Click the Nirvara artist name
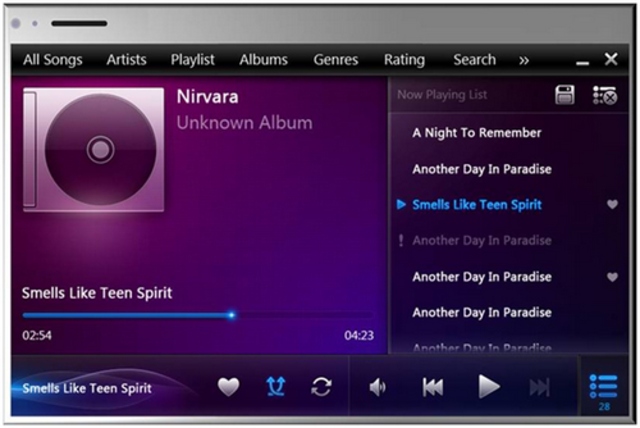Screen dimensions: 640x428 pyautogui.click(x=207, y=97)
